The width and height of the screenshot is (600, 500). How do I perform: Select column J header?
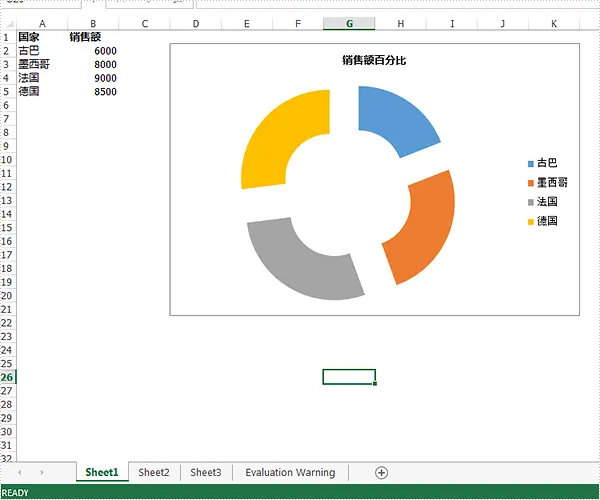[x=503, y=24]
